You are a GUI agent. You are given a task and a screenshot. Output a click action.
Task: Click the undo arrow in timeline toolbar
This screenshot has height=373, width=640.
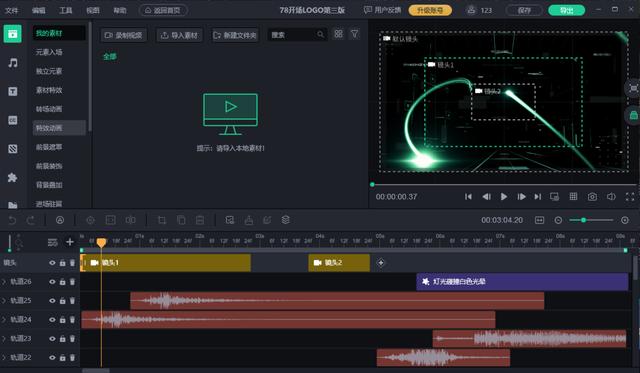tap(12, 220)
